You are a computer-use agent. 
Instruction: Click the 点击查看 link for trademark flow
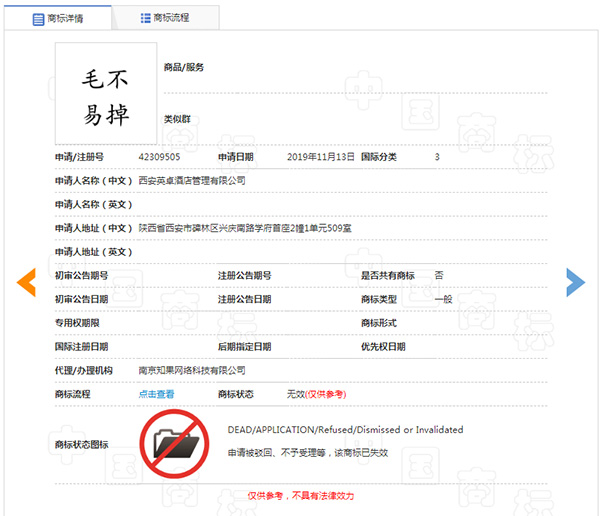coord(156,394)
